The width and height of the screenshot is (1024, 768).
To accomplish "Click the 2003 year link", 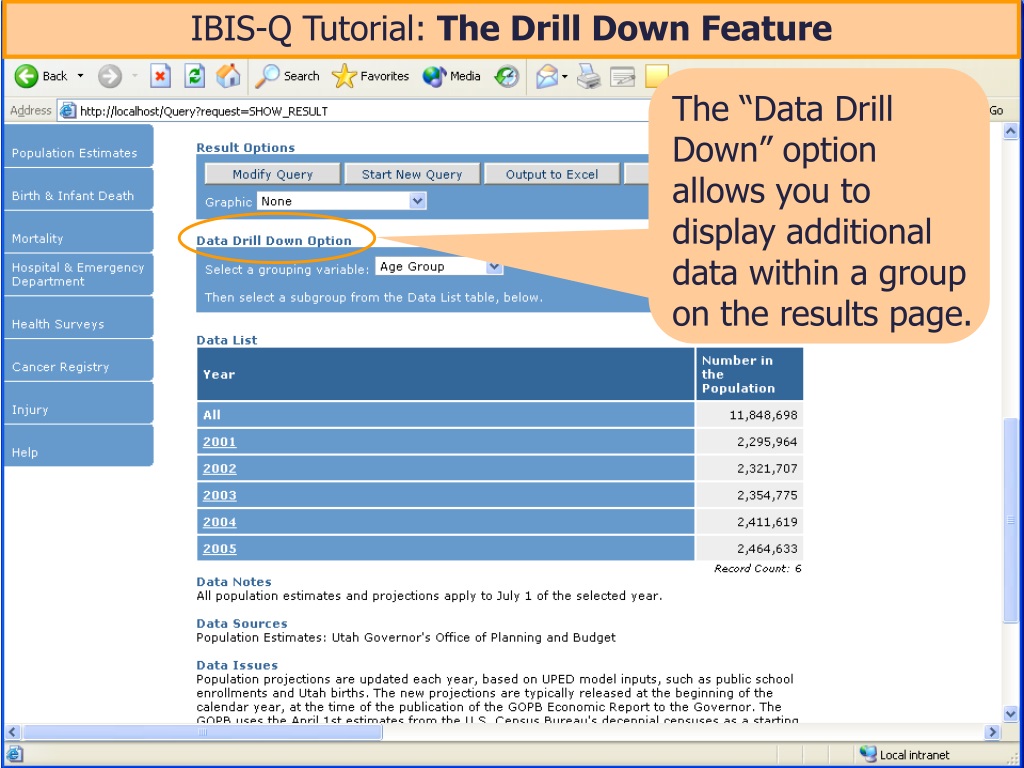I will click(219, 496).
